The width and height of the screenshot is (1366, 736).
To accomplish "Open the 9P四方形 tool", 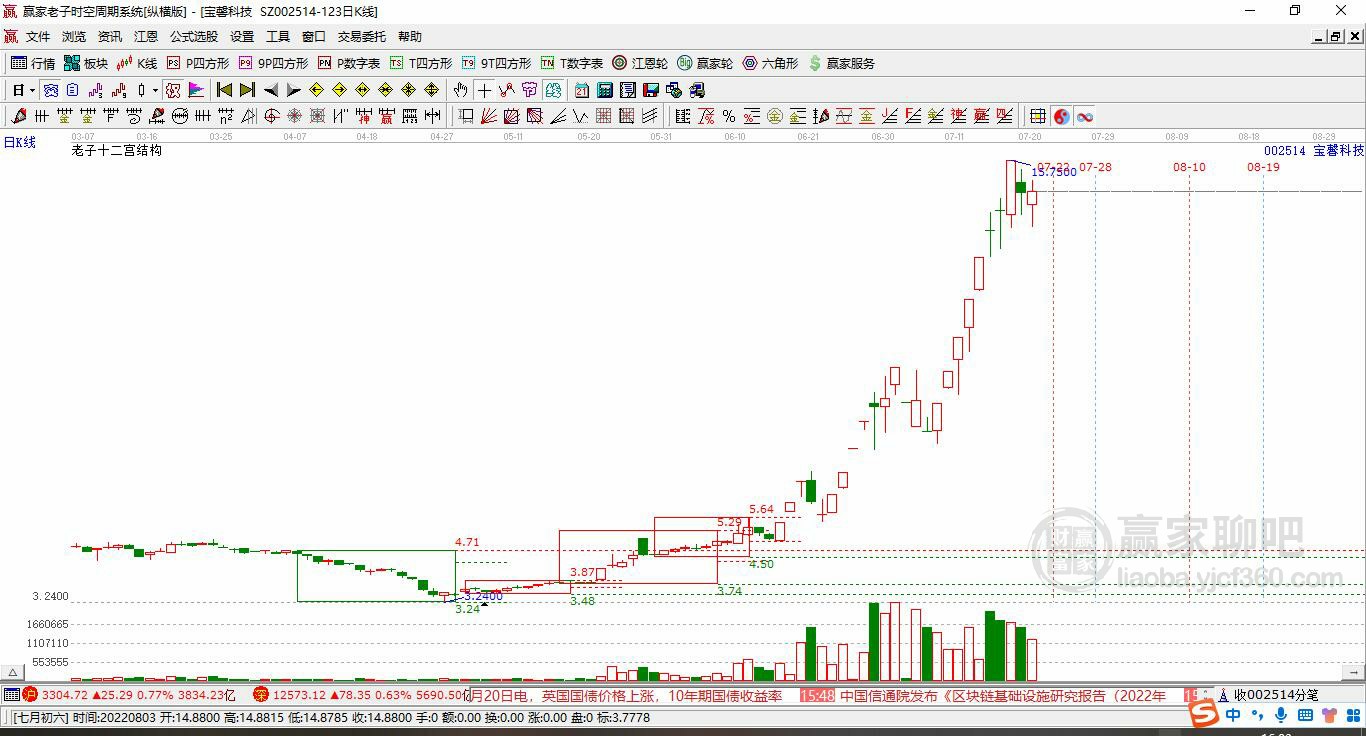I will click(x=273, y=63).
